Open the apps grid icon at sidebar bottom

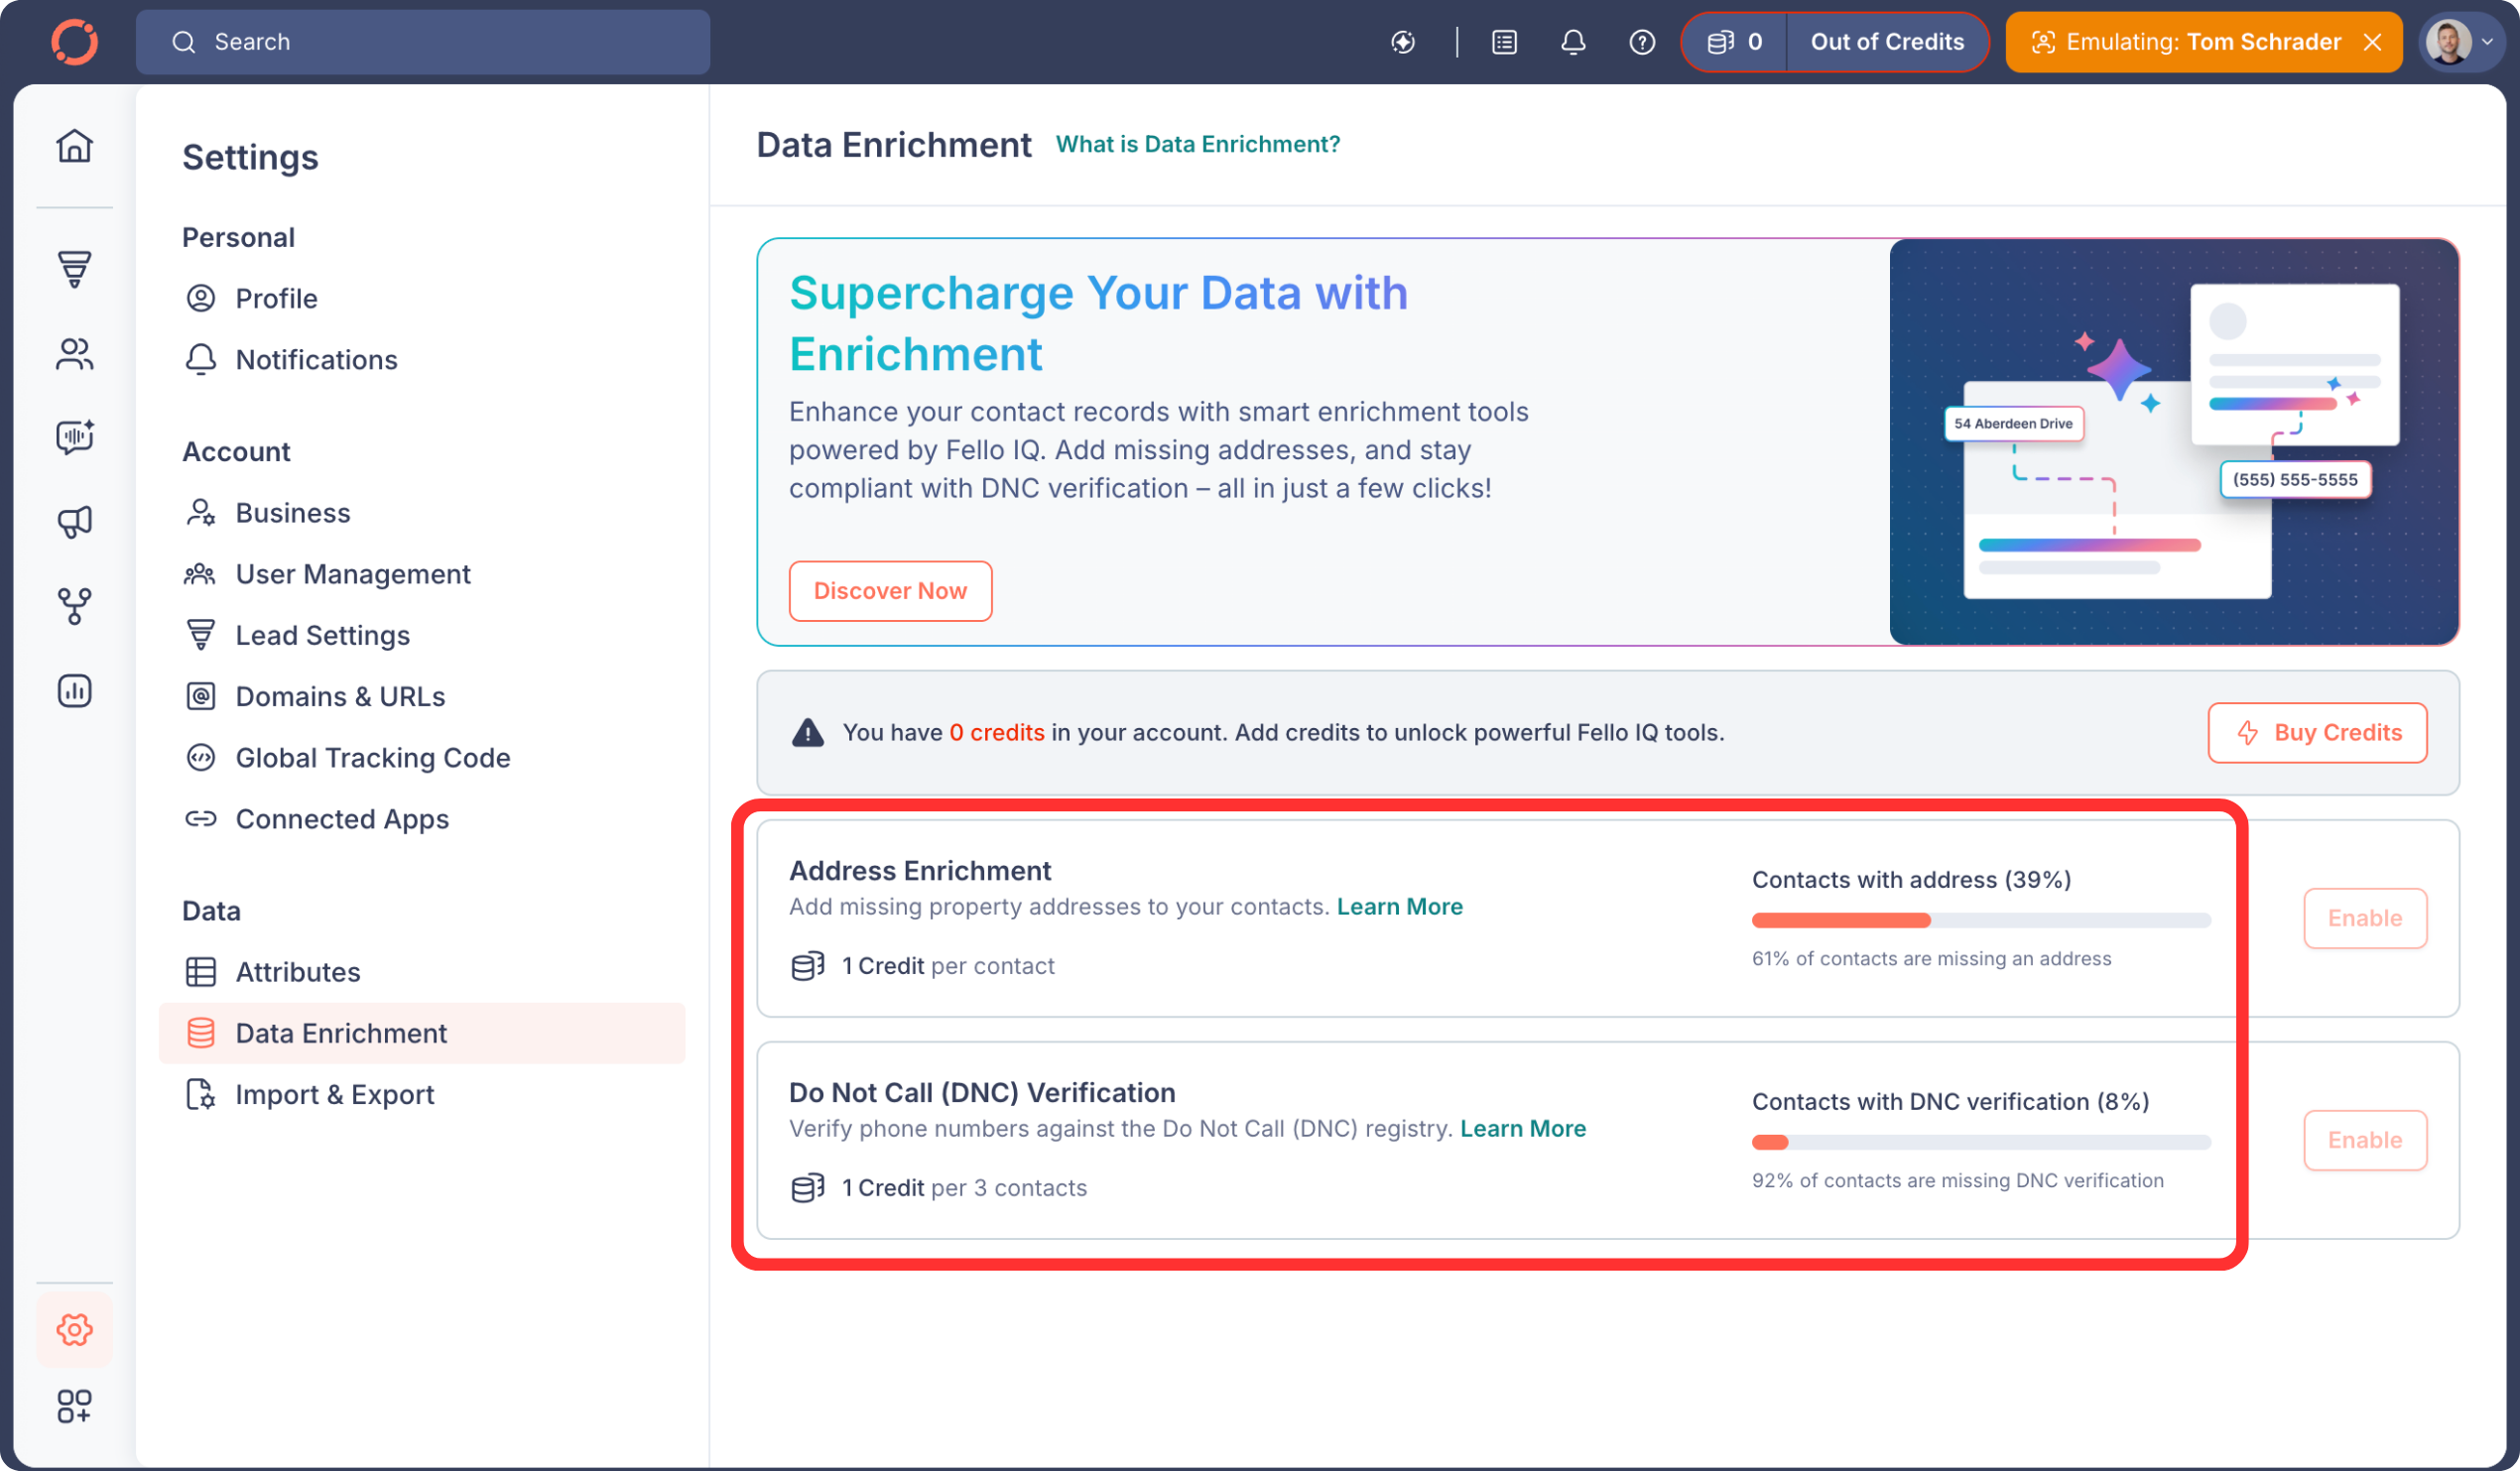coord(75,1408)
